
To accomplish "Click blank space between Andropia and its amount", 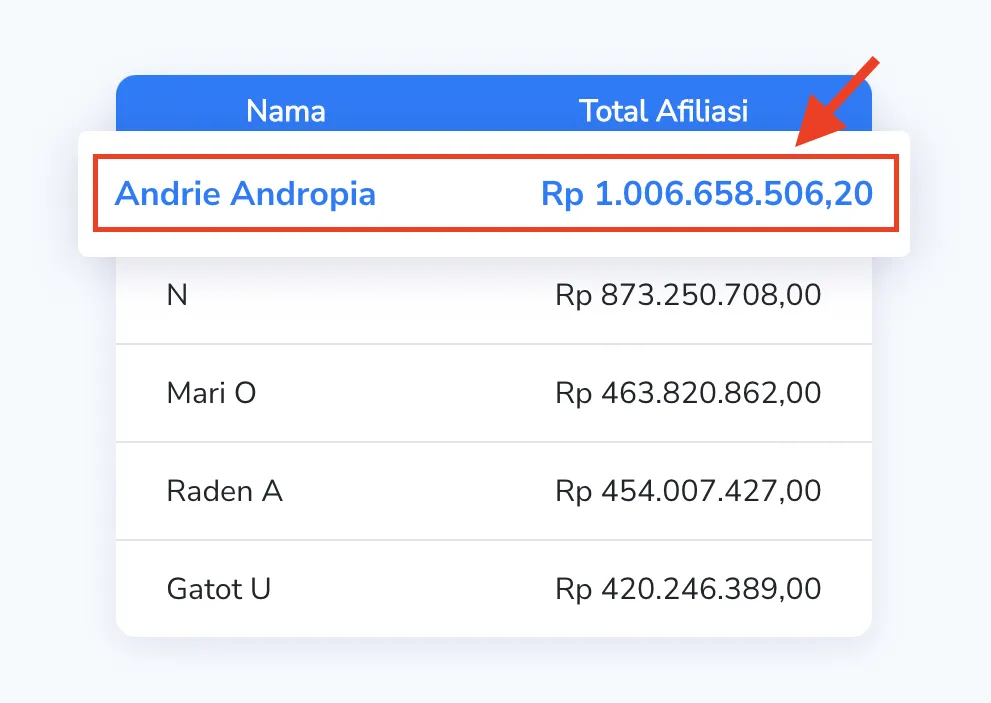I will (458, 193).
